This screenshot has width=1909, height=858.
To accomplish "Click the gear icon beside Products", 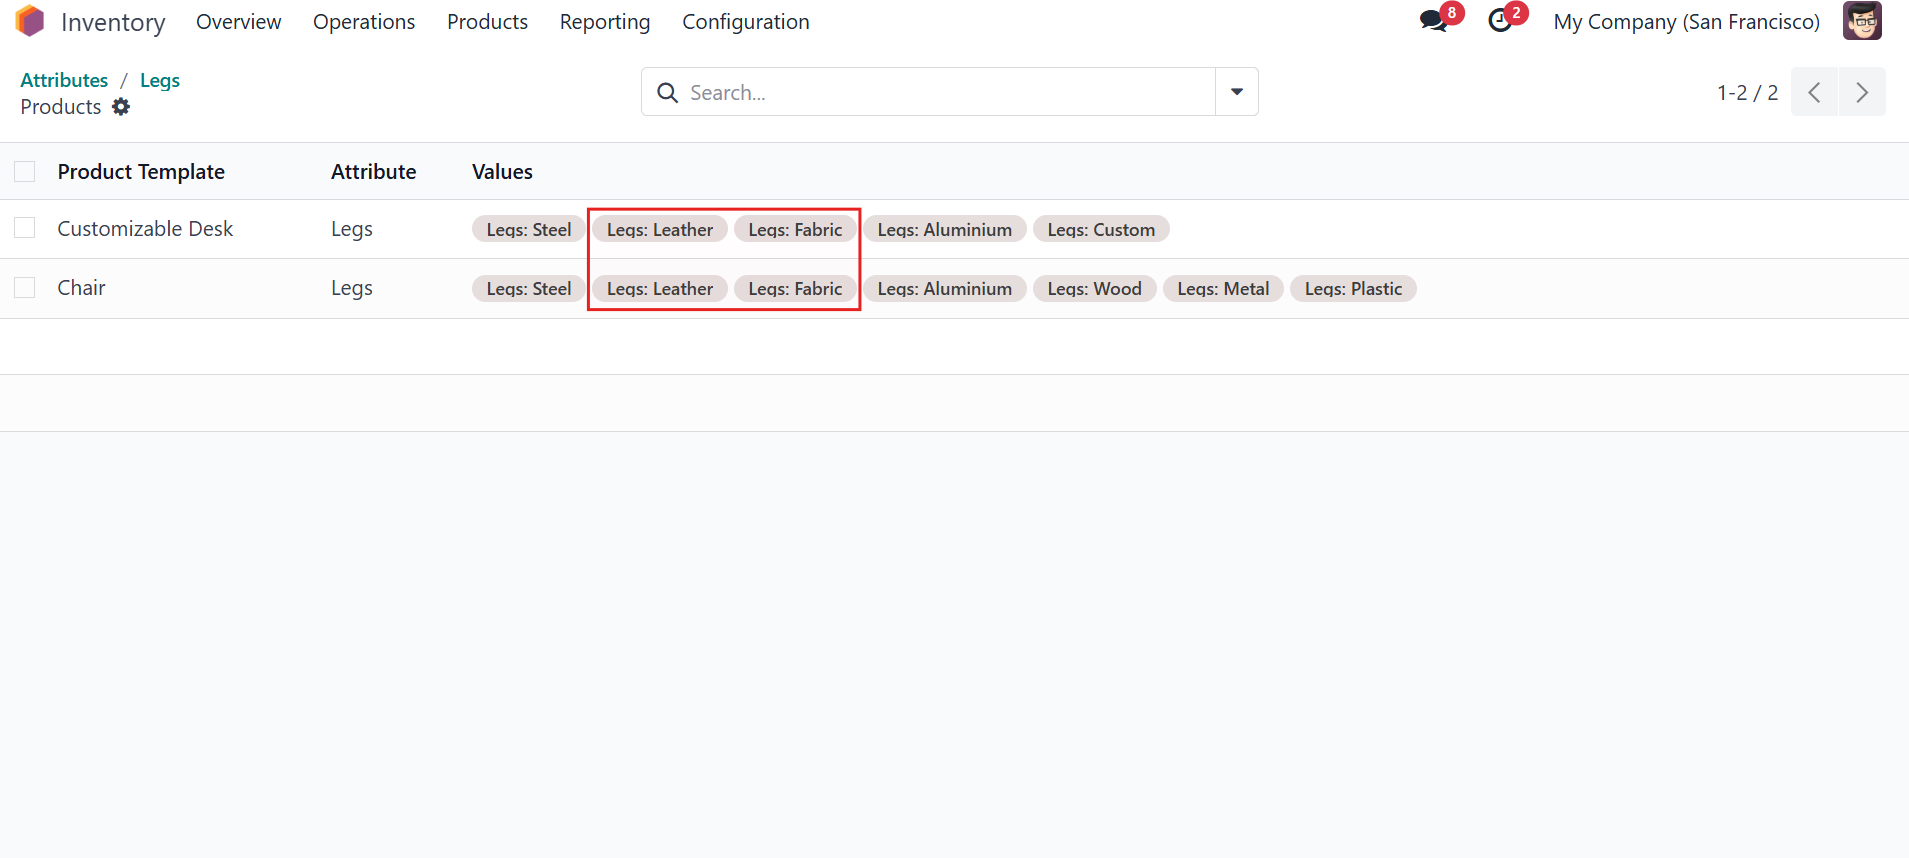I will tap(121, 106).
